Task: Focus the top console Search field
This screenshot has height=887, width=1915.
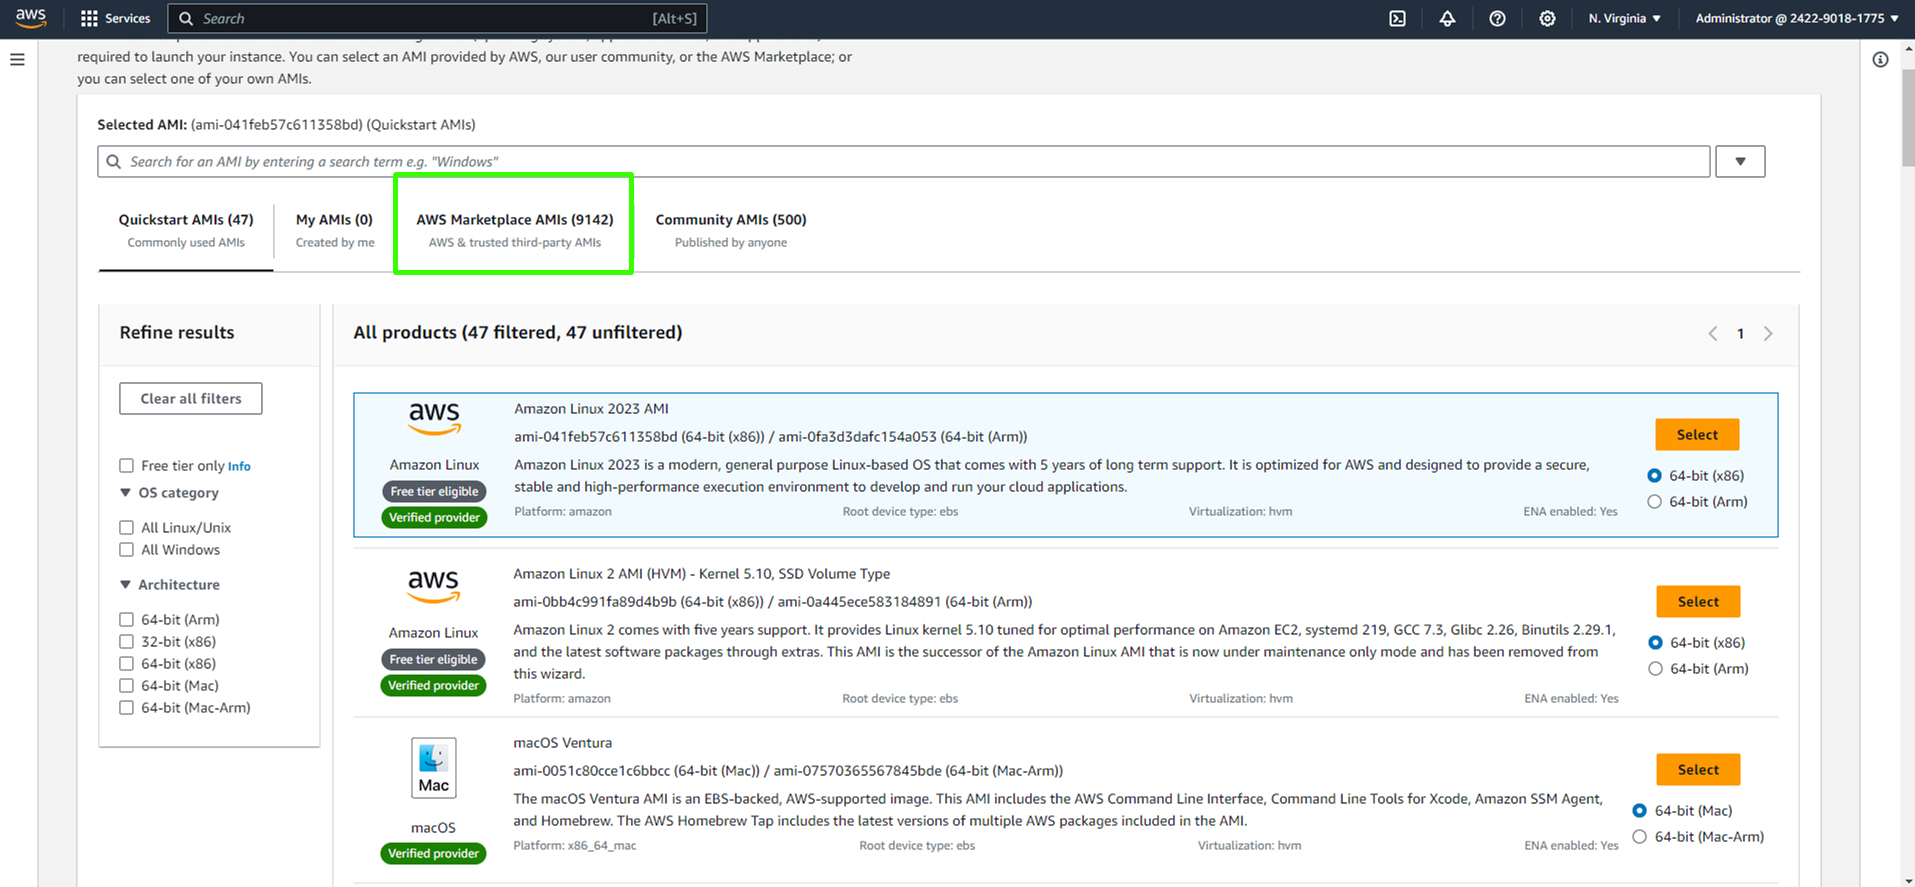Action: click(x=437, y=18)
